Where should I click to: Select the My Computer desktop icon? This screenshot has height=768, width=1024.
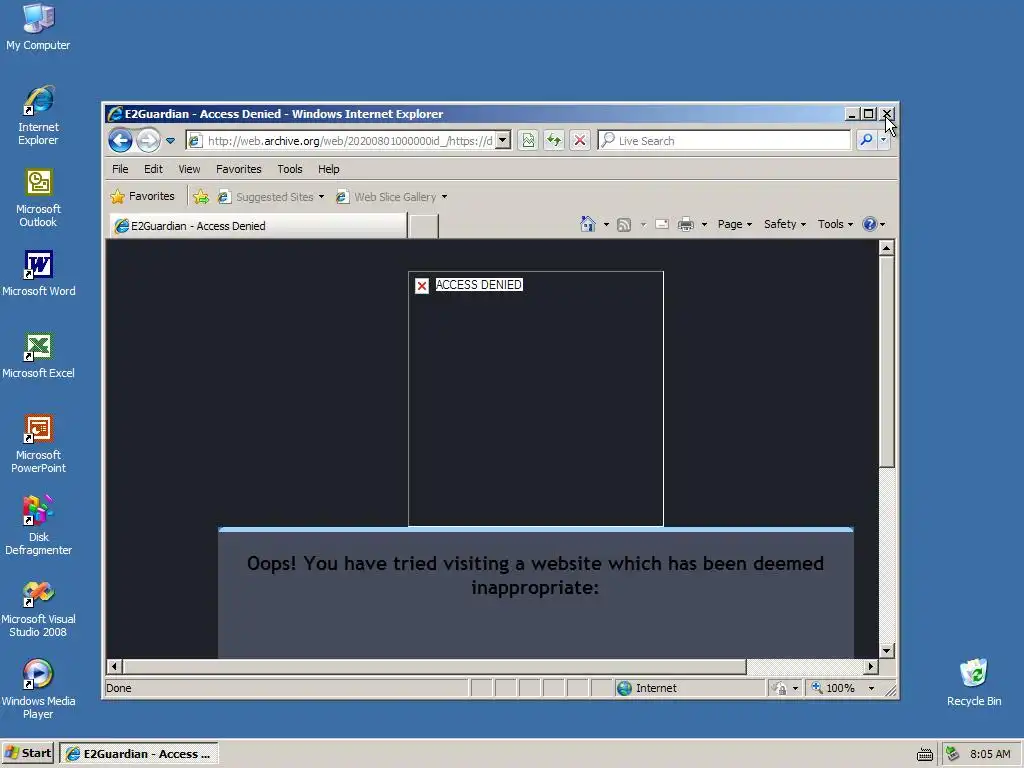click(x=38, y=27)
